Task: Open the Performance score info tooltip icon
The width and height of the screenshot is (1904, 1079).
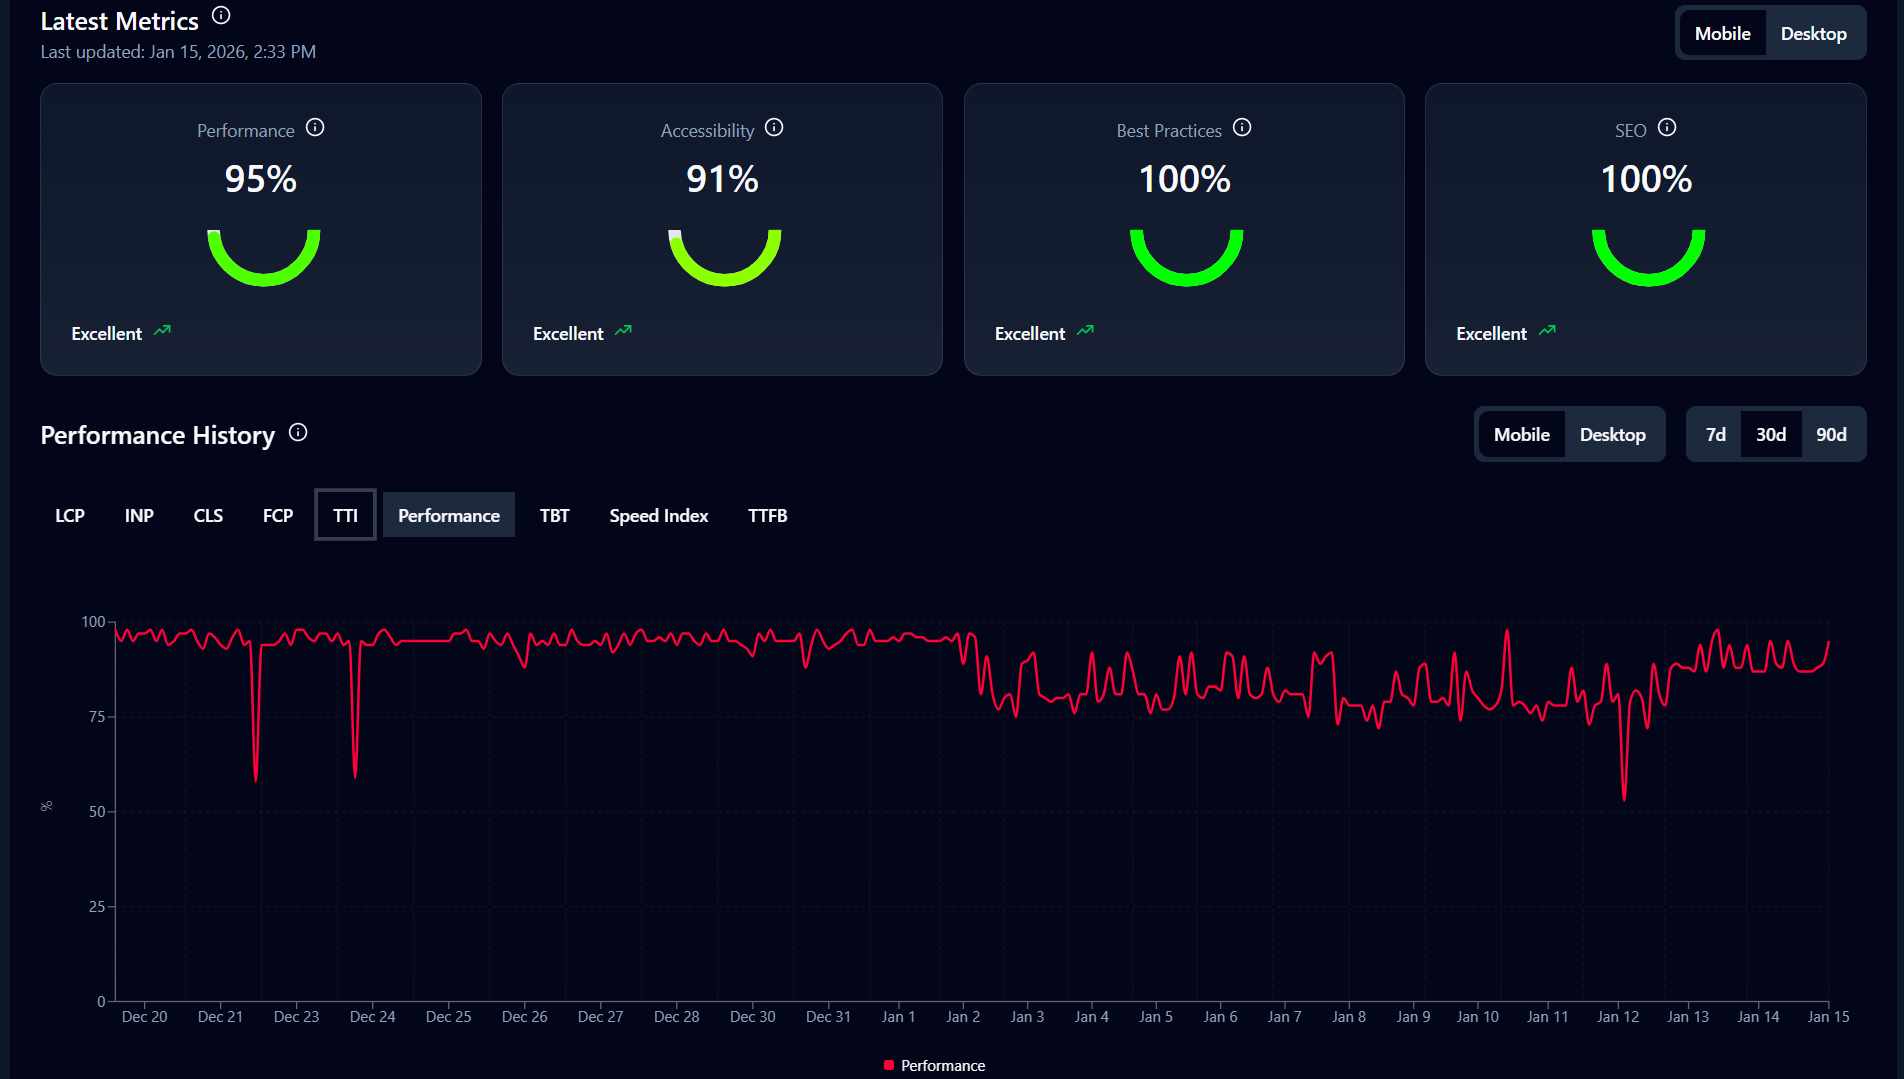Action: pos(316,128)
